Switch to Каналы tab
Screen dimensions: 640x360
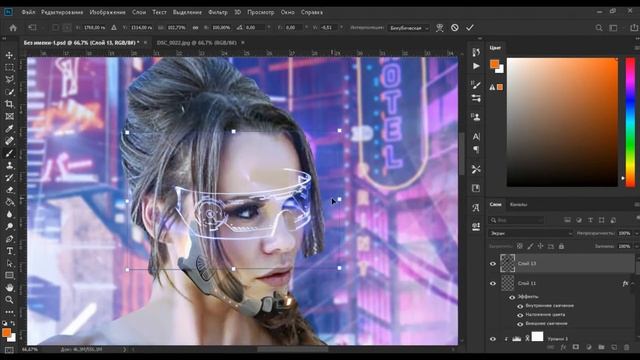point(518,204)
